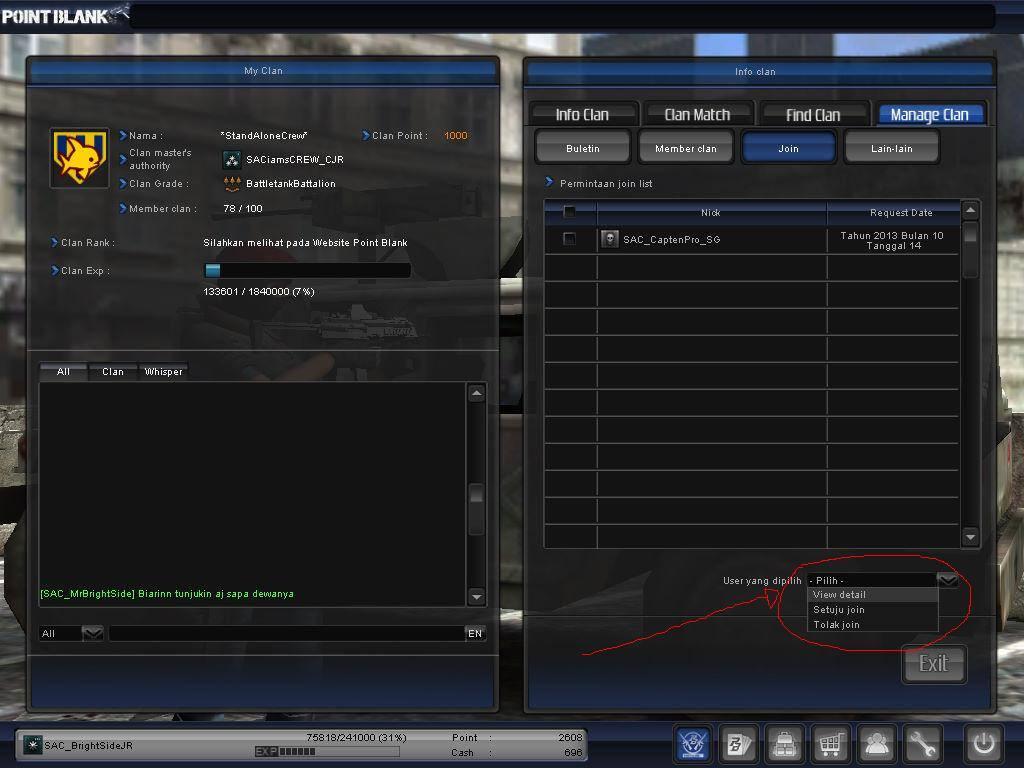1024x768 pixels.
Task: Click clan master name SACiamsCREW_CJR
Action: point(295,159)
